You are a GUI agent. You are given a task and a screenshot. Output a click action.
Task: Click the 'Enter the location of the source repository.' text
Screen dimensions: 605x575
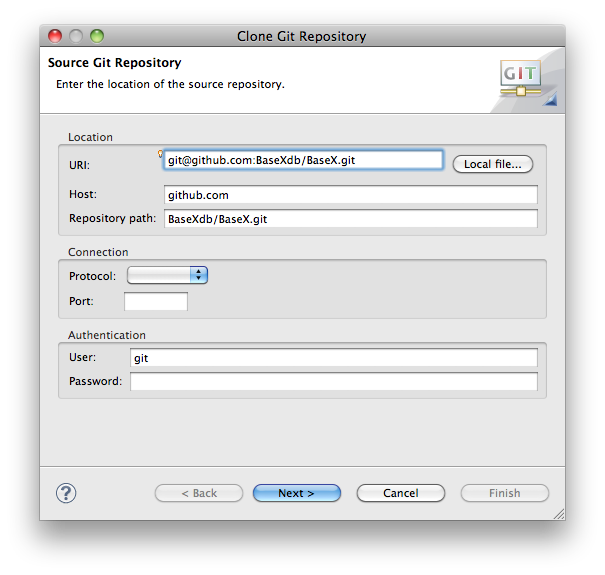(170, 84)
